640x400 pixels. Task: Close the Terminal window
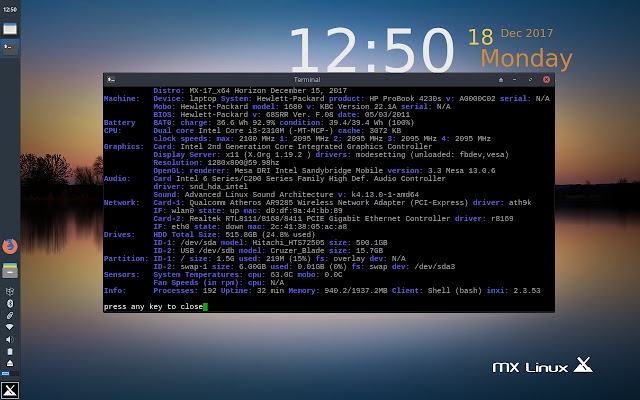click(x=546, y=80)
